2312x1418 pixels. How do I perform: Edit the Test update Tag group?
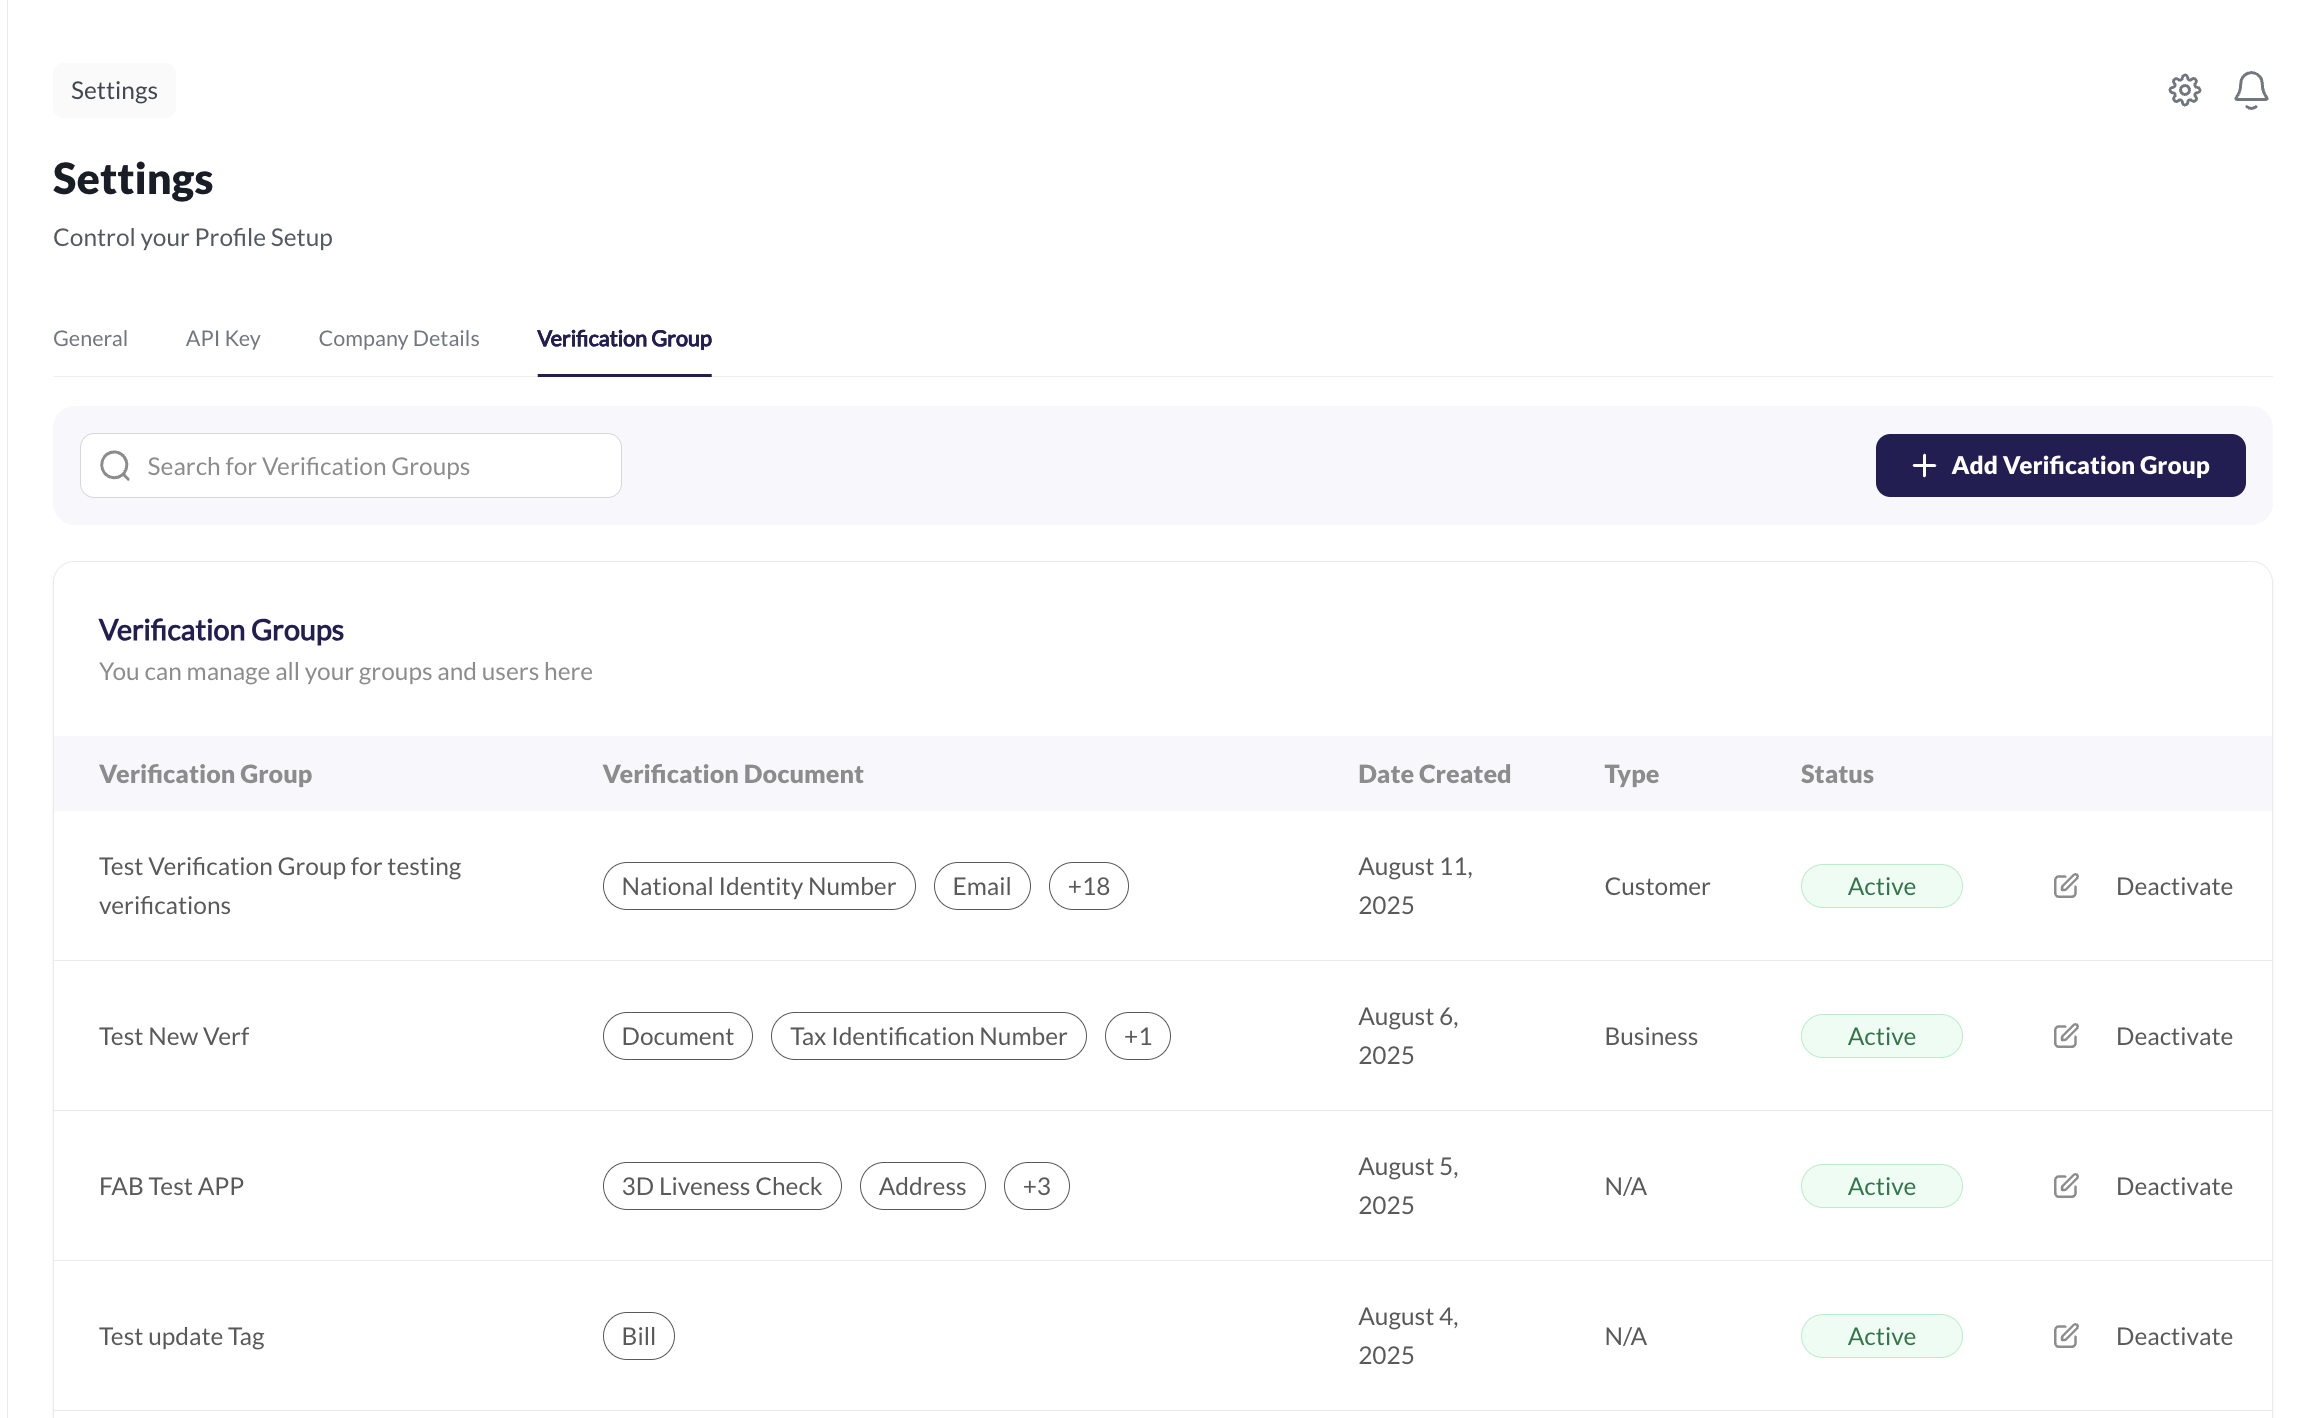click(x=2065, y=1335)
